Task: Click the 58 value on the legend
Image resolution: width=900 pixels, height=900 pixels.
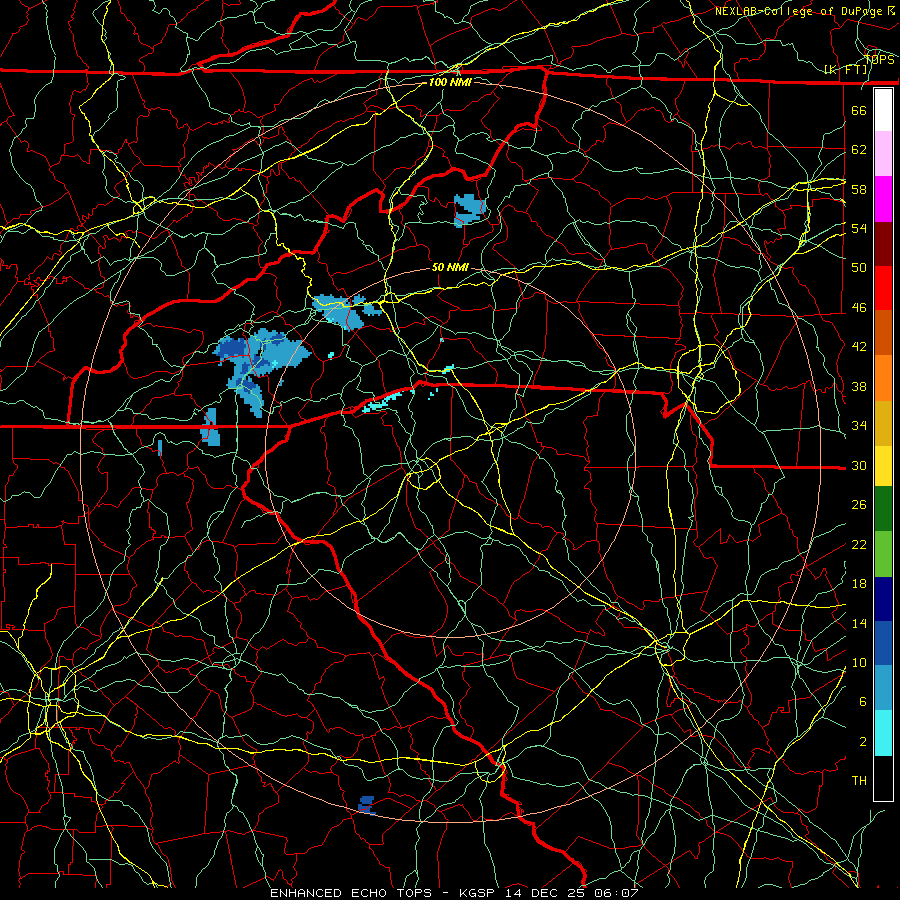Action: (x=859, y=189)
